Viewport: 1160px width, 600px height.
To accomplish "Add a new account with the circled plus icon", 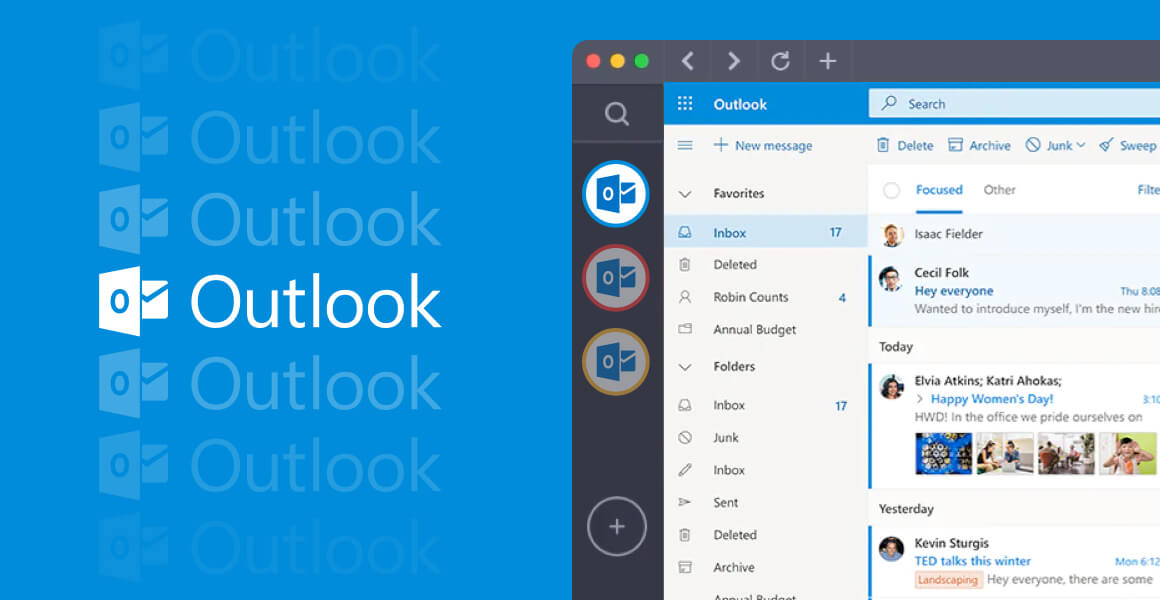I will click(x=617, y=526).
